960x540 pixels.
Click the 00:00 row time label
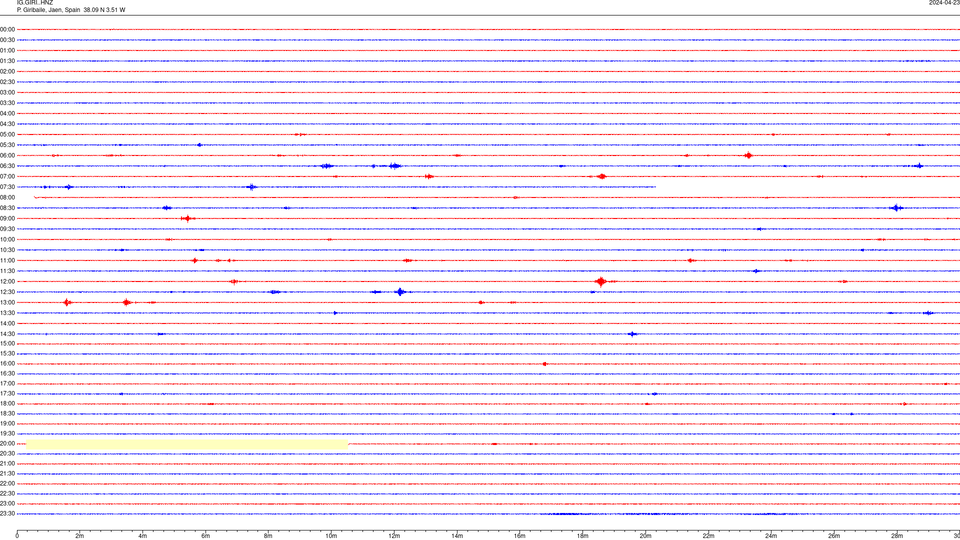click(x=7, y=29)
